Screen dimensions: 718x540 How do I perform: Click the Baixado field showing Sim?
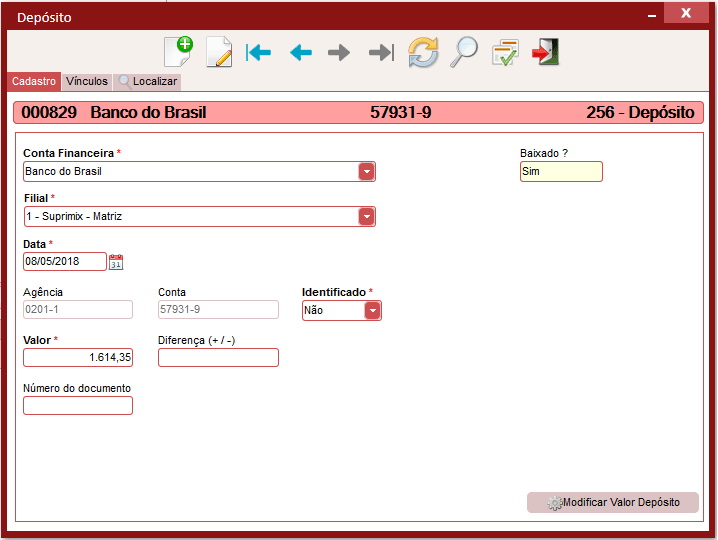coord(561,172)
